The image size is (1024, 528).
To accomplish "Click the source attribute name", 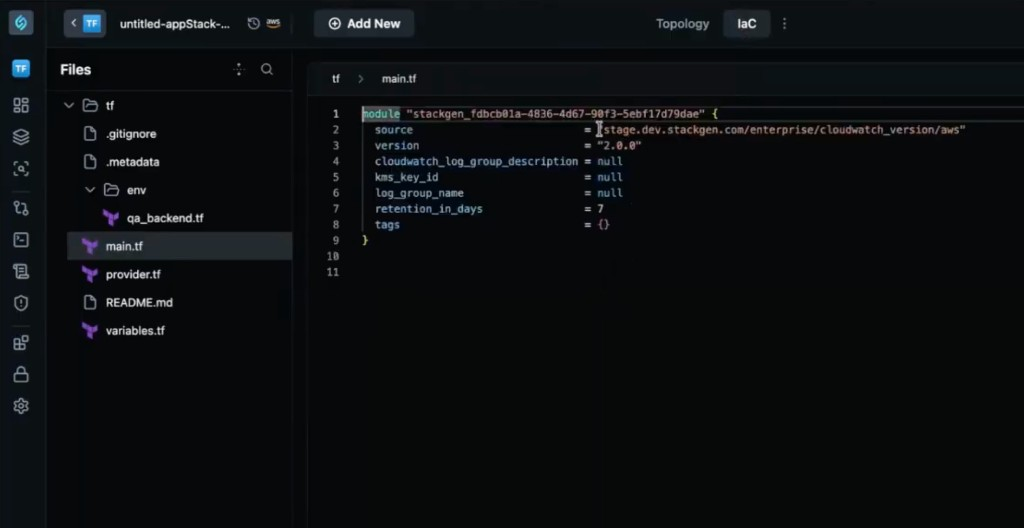I will tap(394, 129).
